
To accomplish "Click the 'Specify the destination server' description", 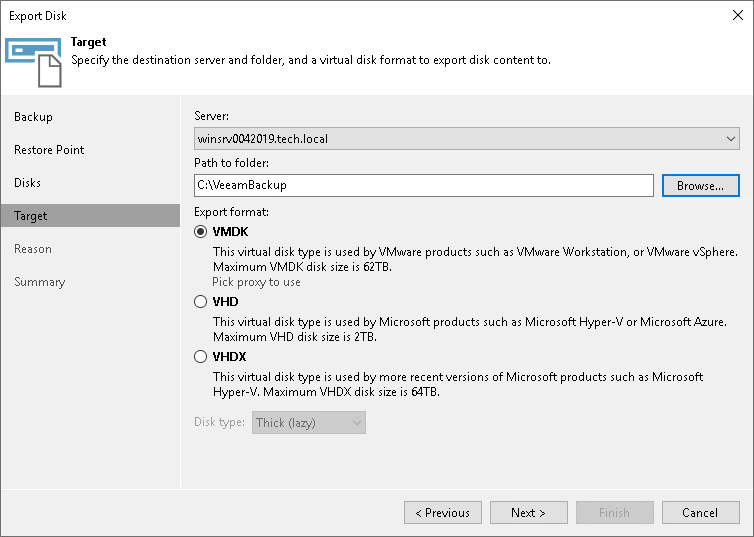I will (x=311, y=60).
